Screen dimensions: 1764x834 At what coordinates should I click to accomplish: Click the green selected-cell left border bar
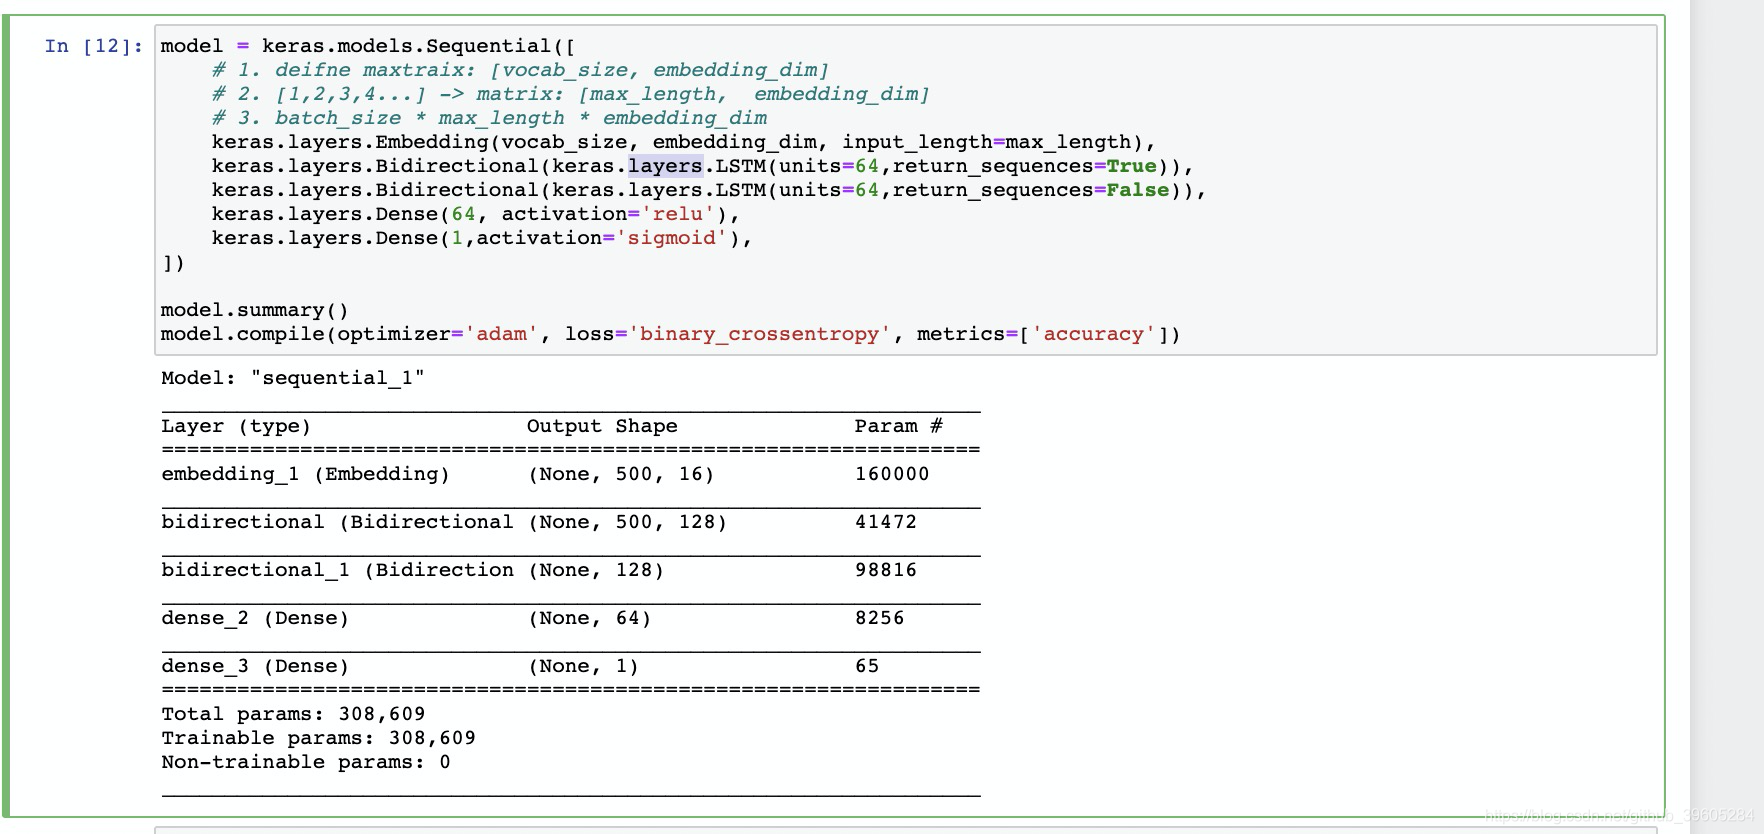click(6, 416)
